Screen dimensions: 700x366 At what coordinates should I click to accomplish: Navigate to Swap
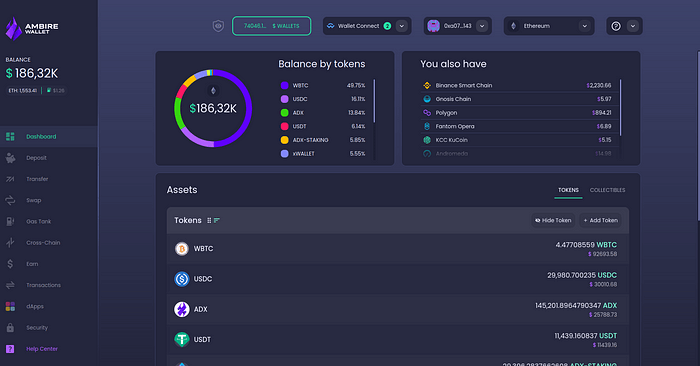(x=33, y=200)
